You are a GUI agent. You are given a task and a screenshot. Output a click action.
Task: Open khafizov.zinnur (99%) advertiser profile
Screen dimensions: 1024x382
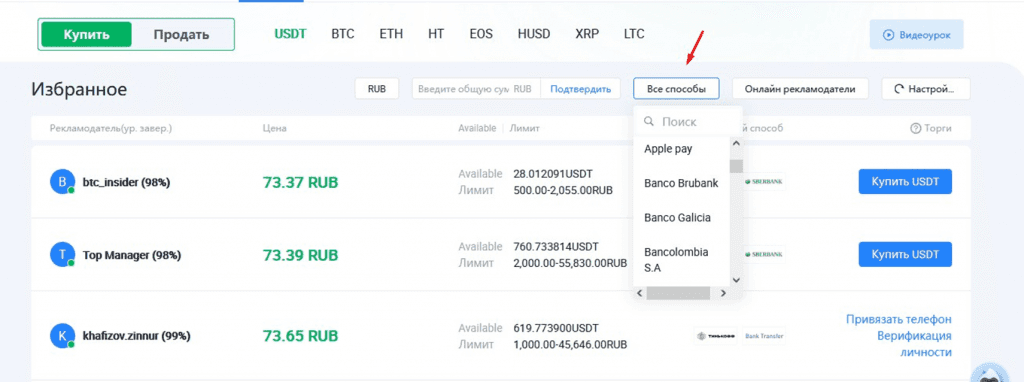[x=136, y=336]
